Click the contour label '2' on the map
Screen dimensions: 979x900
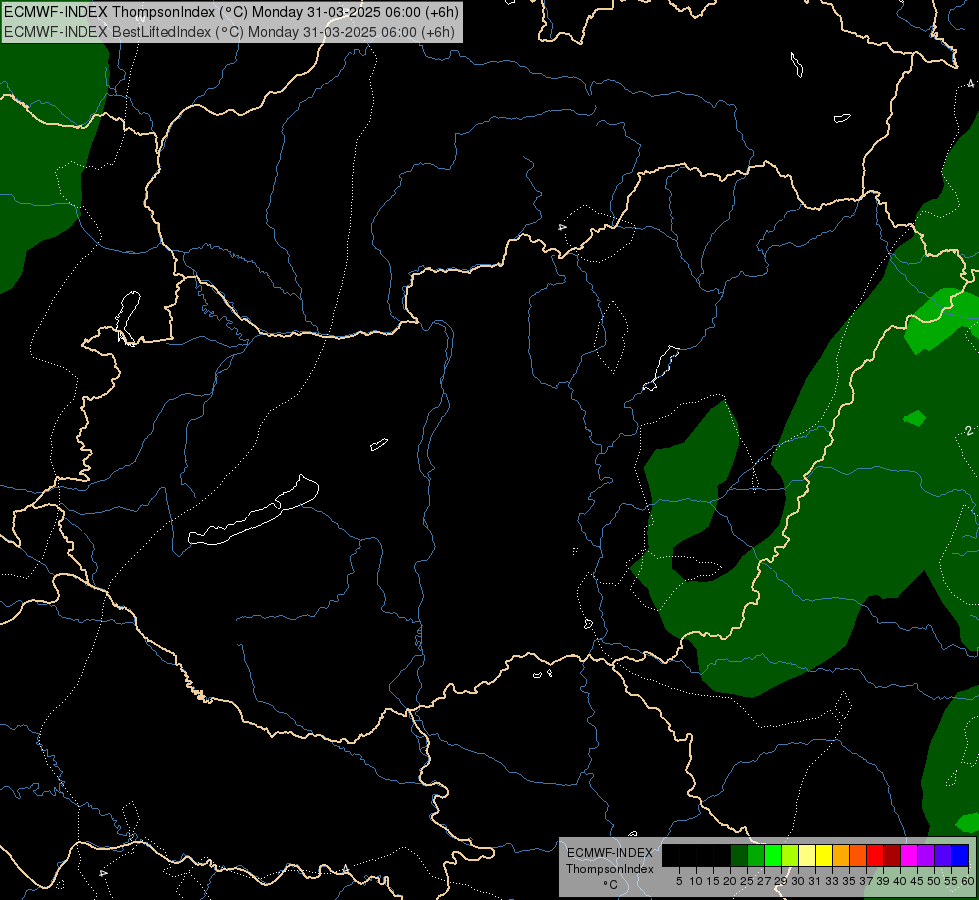tap(968, 431)
